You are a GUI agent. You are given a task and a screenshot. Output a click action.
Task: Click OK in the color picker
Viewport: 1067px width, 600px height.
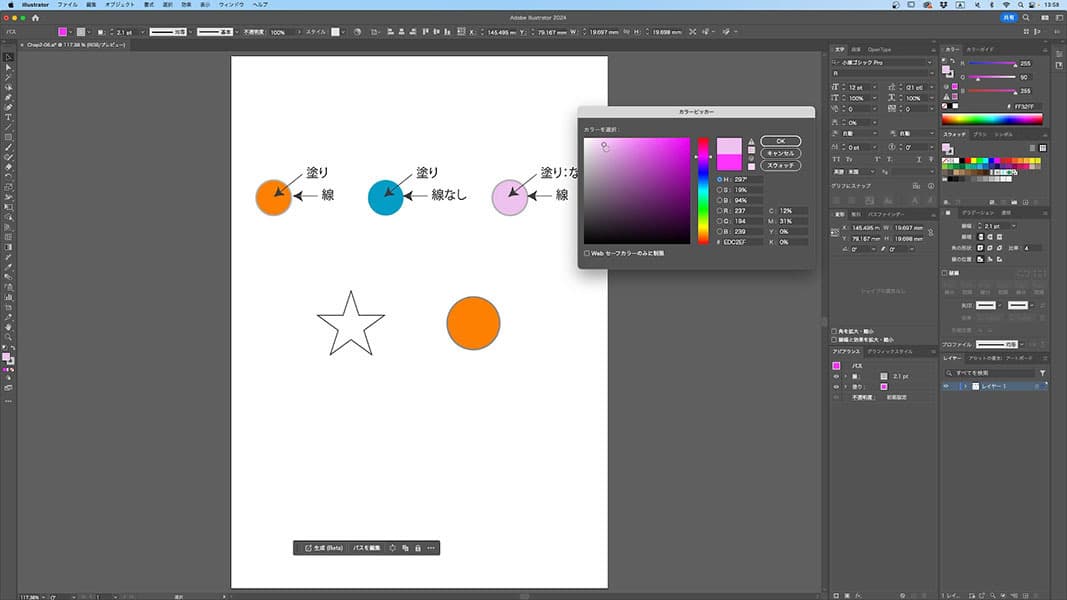tap(780, 141)
